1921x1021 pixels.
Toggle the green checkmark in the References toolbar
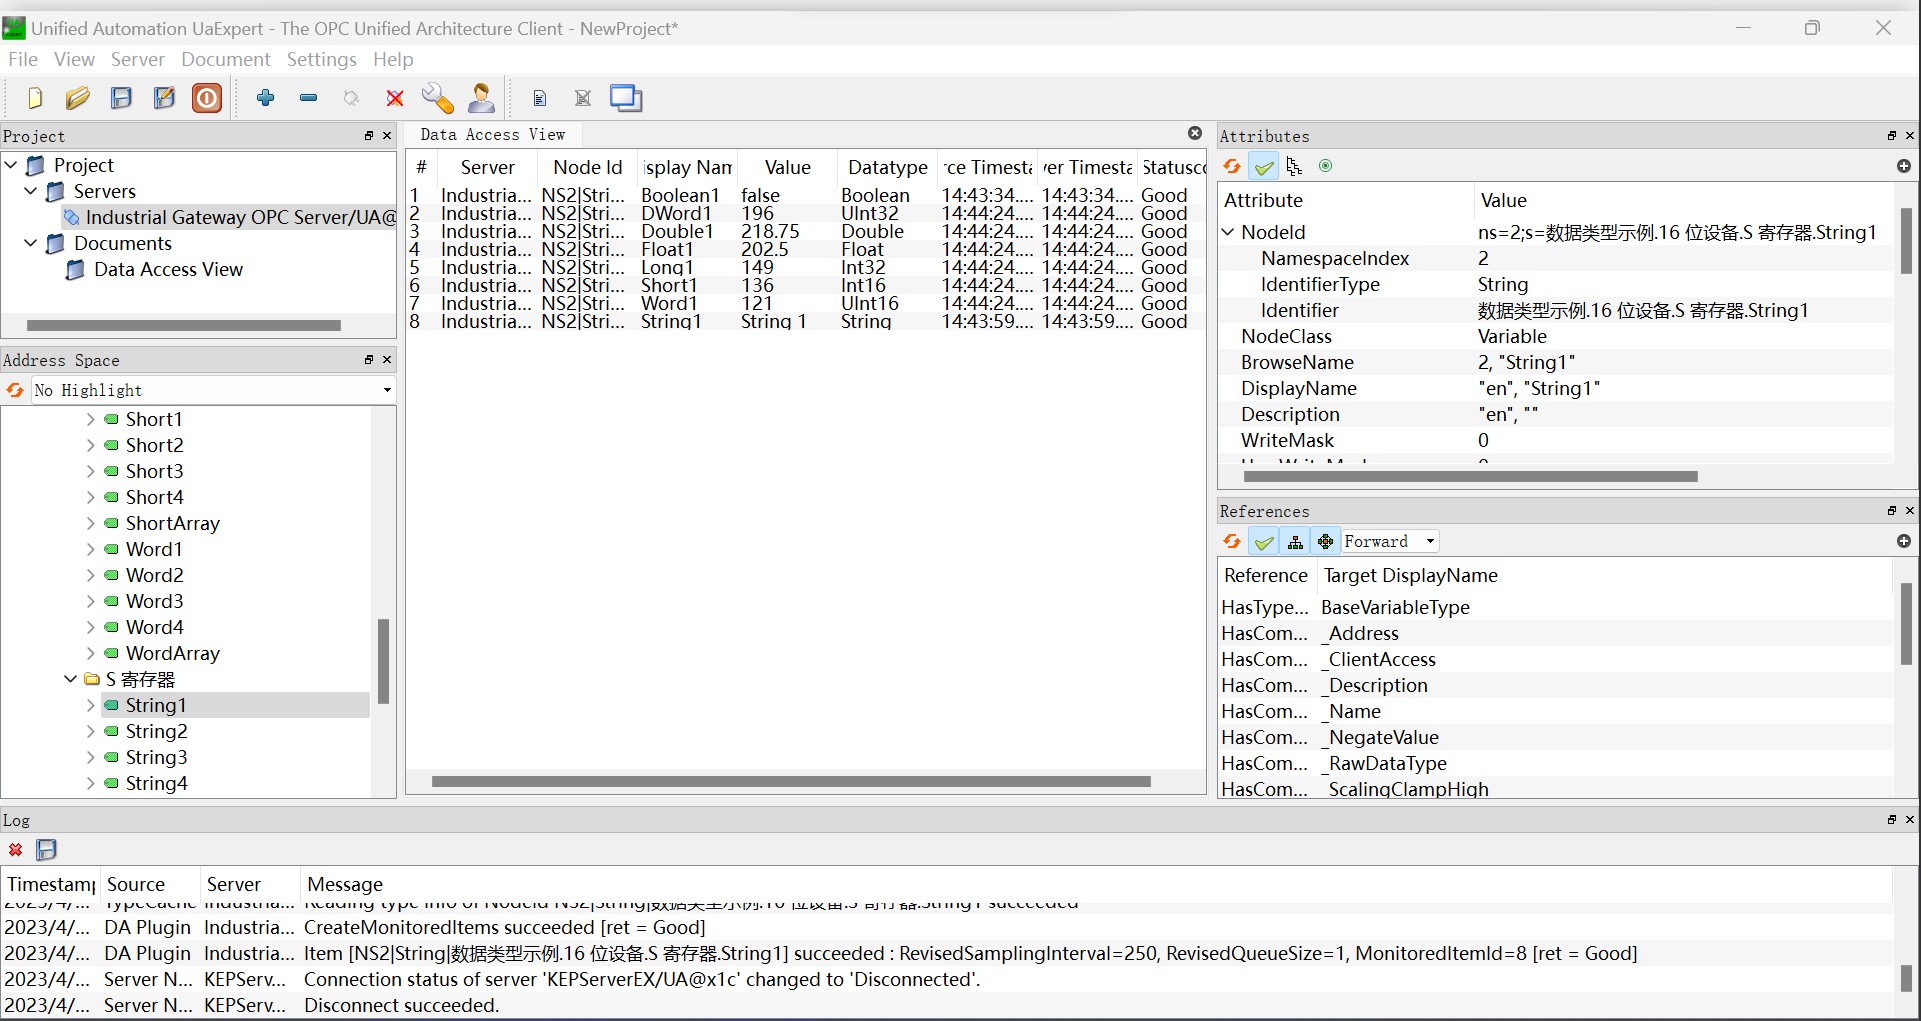click(1264, 541)
